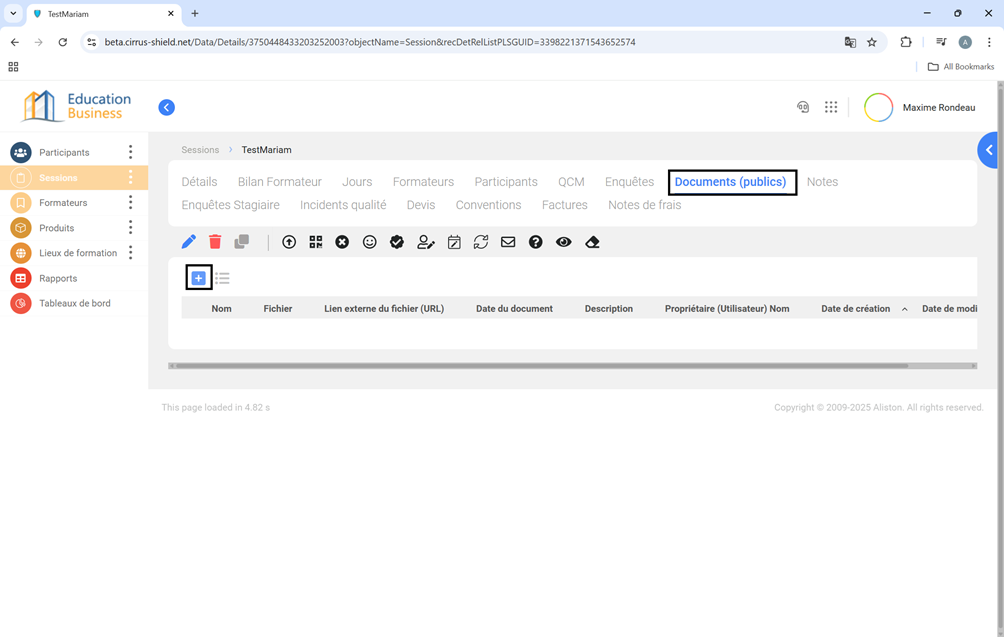
Task: Open Tableaux de bord in sidebar
Action: click(74, 303)
